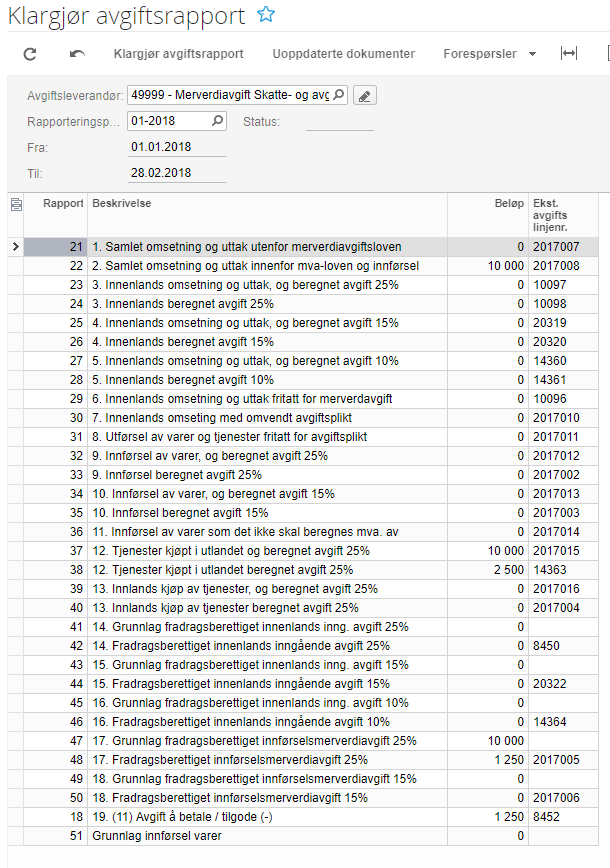This screenshot has width=610, height=868.
Task: Open Uoppdaterte dokumenter
Action: pyautogui.click(x=329, y=53)
